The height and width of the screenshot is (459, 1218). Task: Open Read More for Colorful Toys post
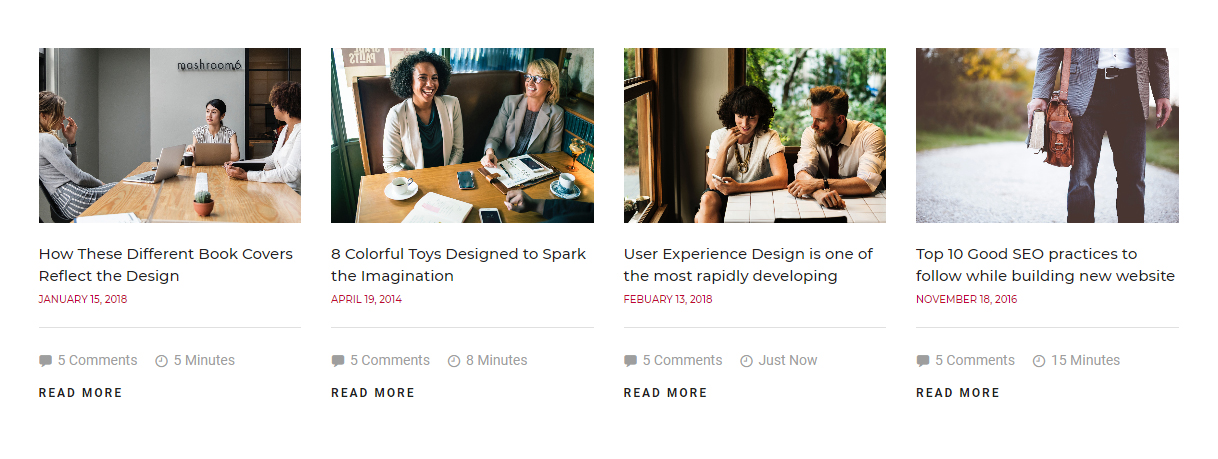point(373,393)
